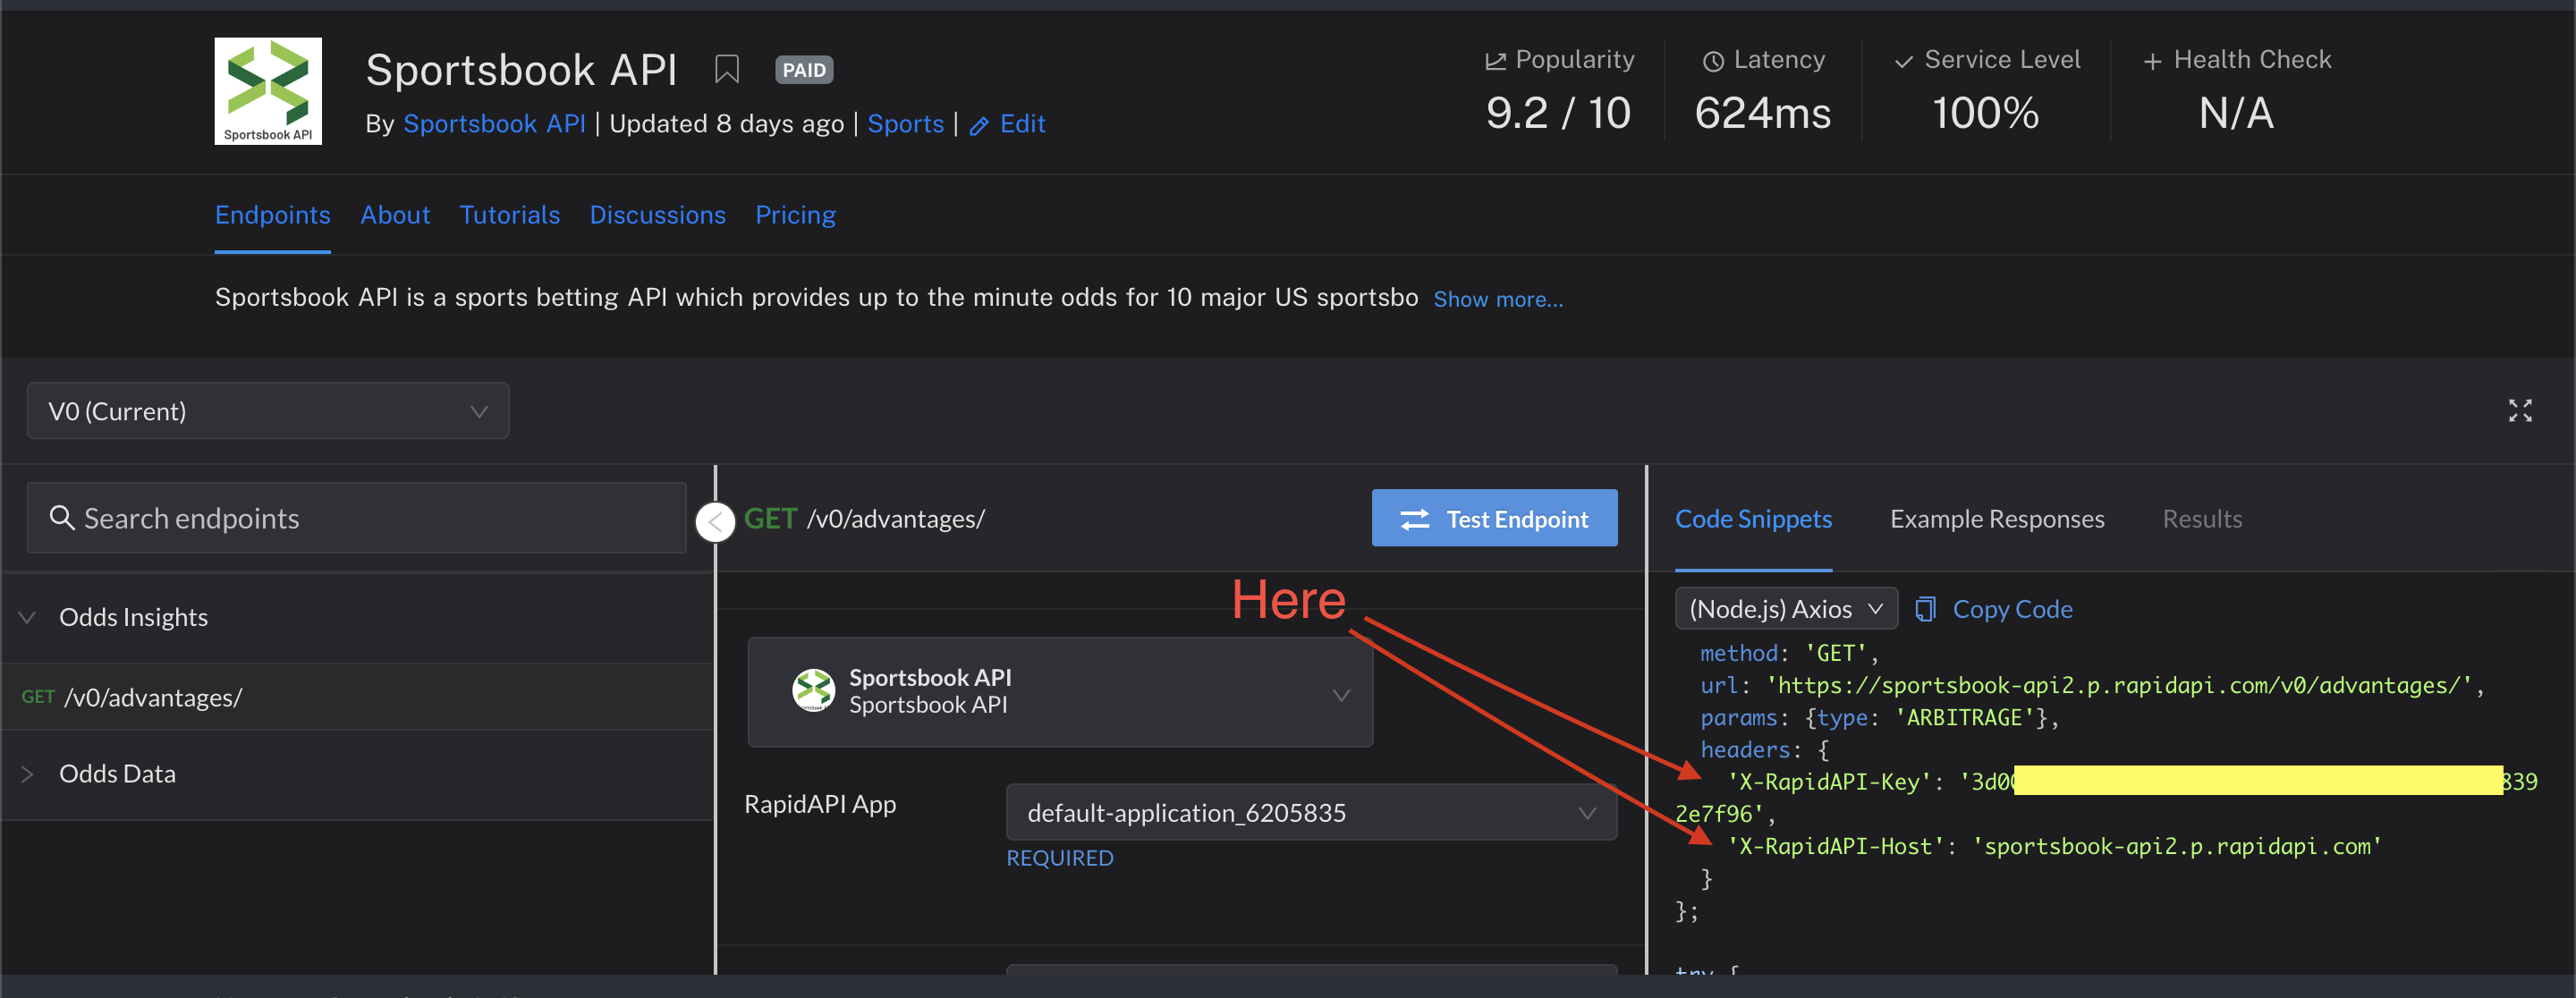
Task: Click the Latency clock icon
Action: pyautogui.click(x=1713, y=61)
